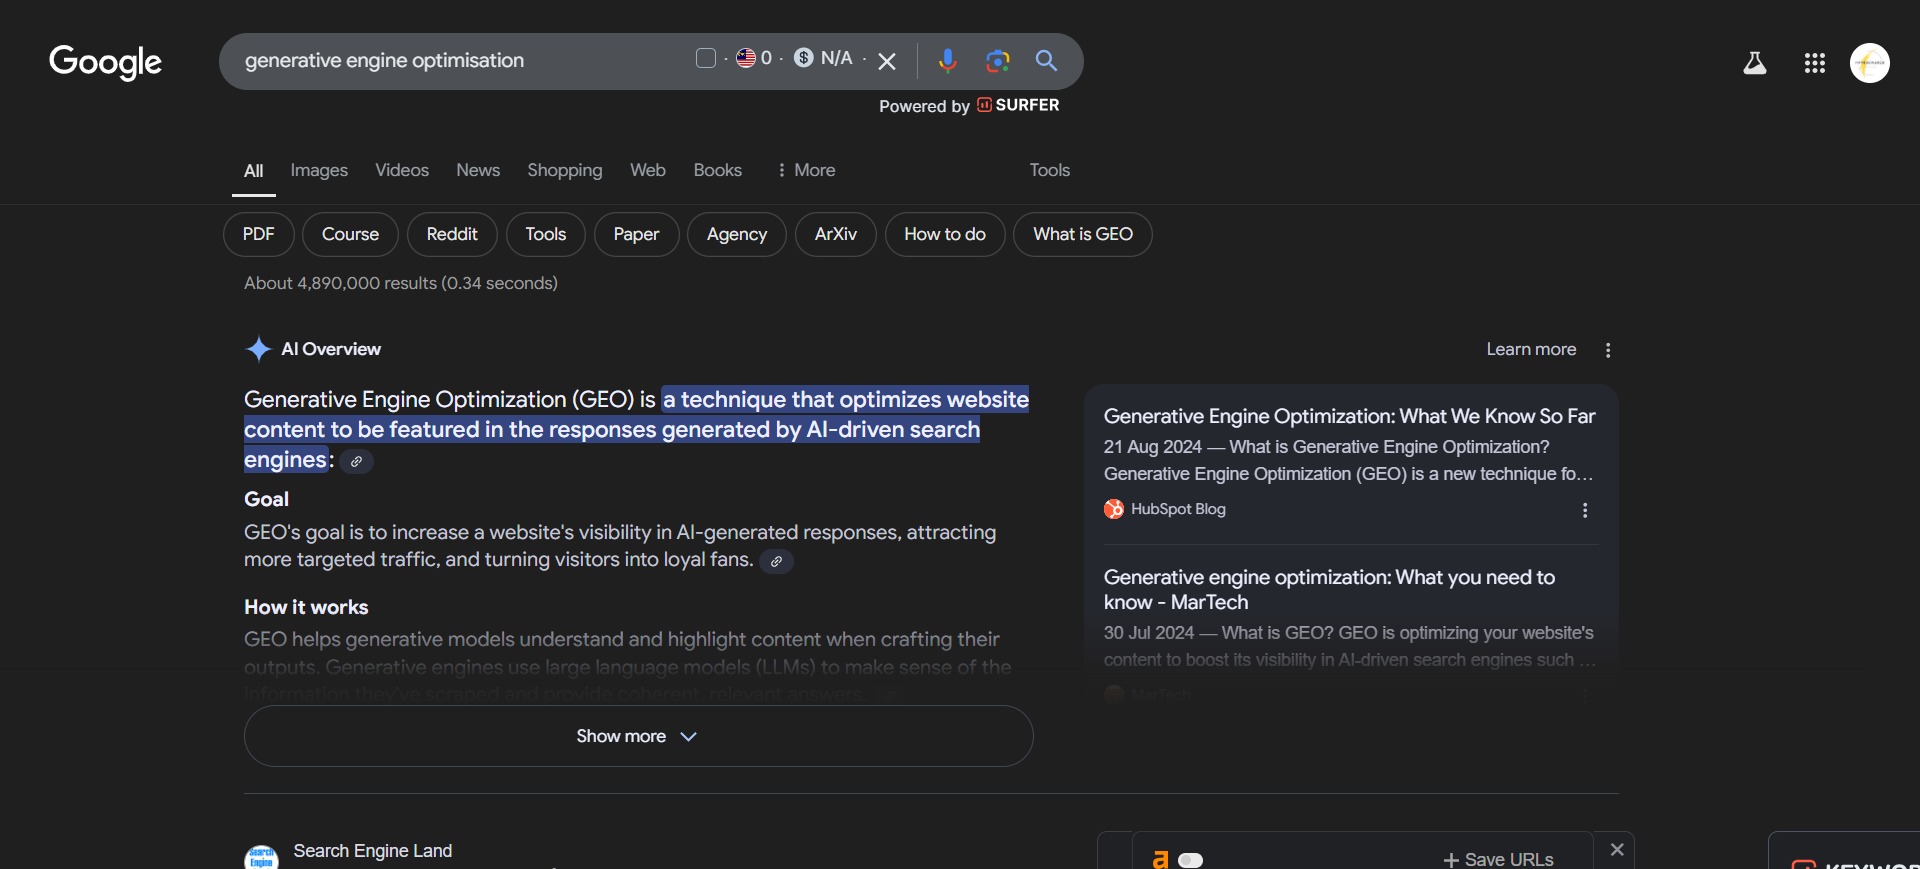Click the dollar CPC icon
1920x869 pixels.
[x=804, y=58]
